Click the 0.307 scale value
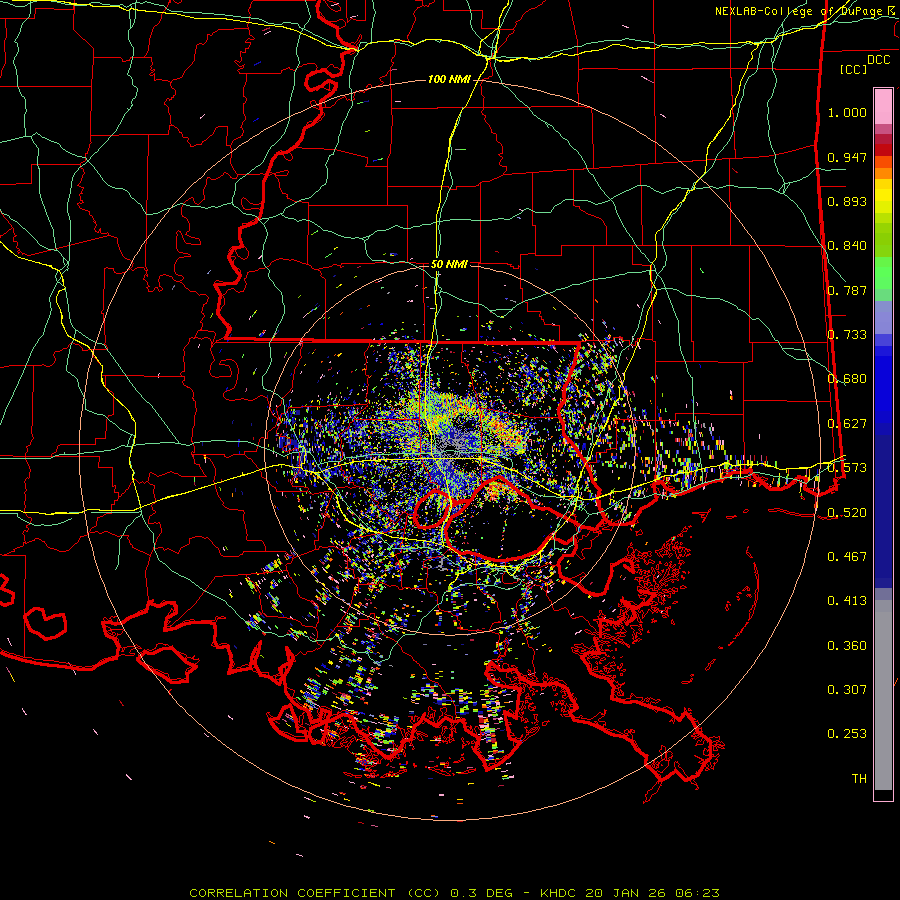The width and height of the screenshot is (900, 900). pos(847,690)
